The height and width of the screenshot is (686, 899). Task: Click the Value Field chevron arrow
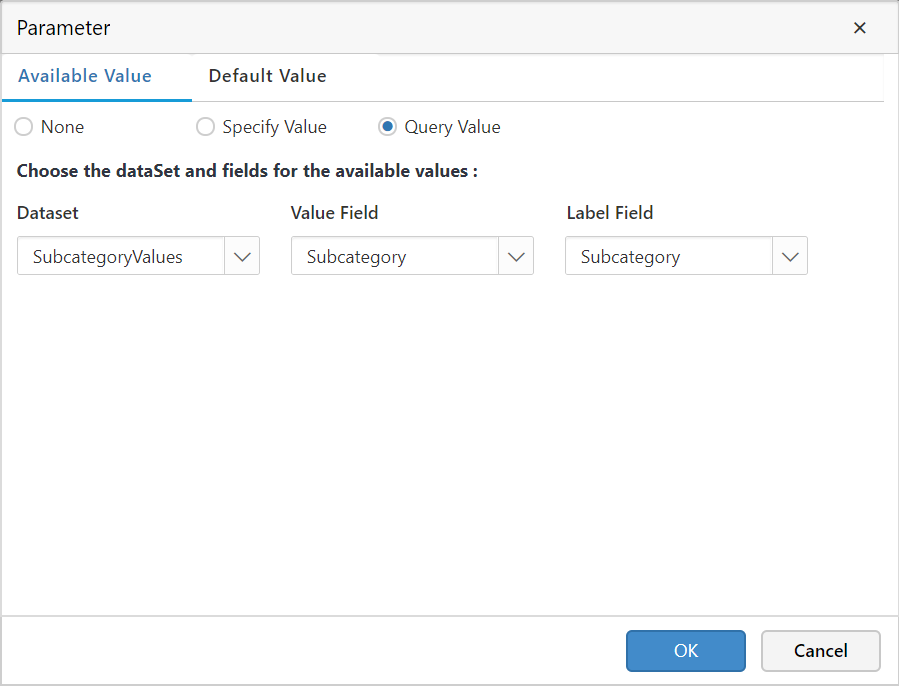point(516,256)
